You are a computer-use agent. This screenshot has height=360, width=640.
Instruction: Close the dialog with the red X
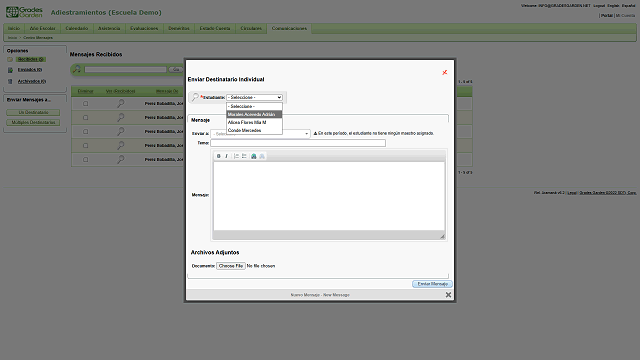click(x=444, y=72)
